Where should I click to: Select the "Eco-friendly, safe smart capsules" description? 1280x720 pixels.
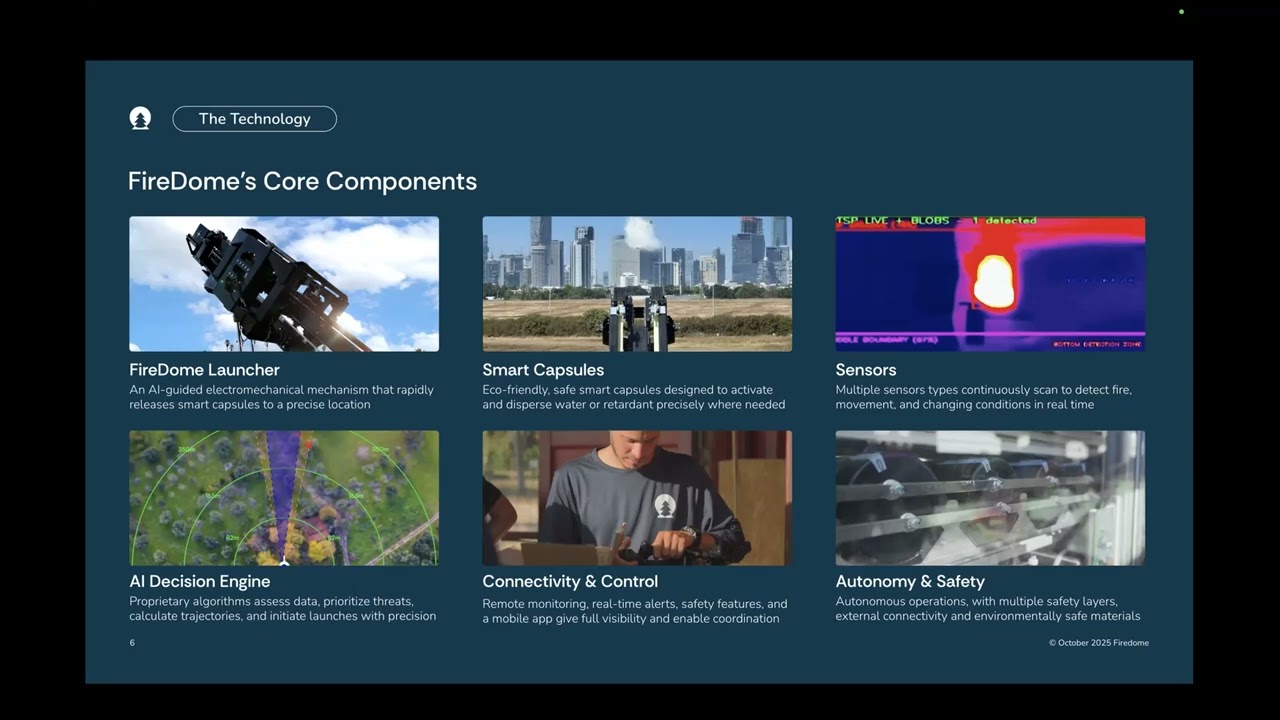click(634, 397)
